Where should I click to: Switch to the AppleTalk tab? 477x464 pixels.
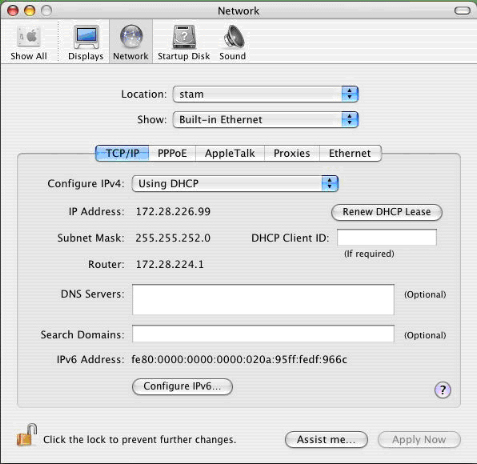click(230, 153)
